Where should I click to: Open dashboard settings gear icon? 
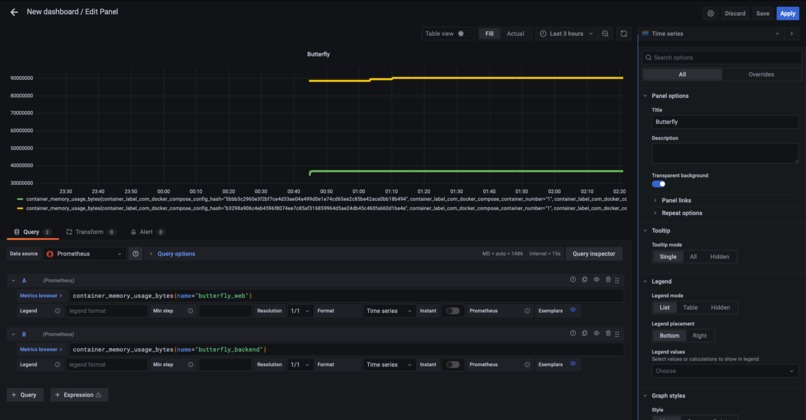(x=710, y=14)
